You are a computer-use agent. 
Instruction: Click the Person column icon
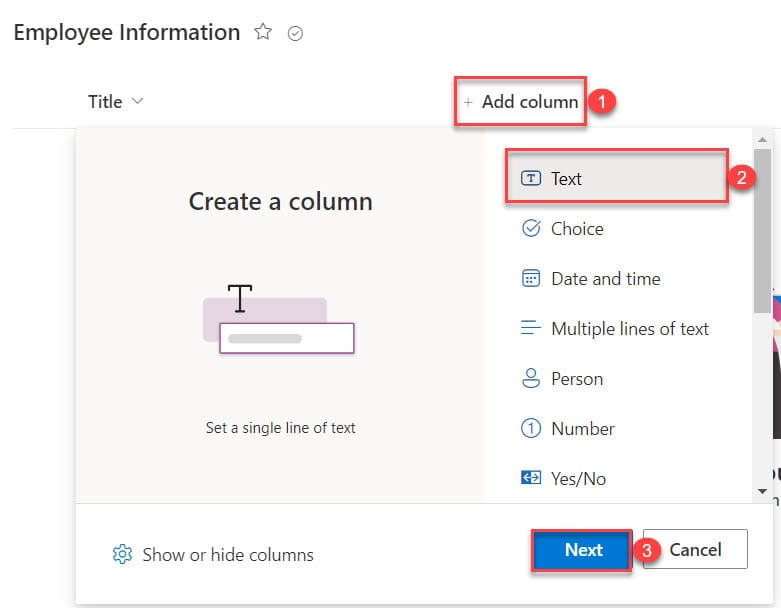click(x=530, y=378)
